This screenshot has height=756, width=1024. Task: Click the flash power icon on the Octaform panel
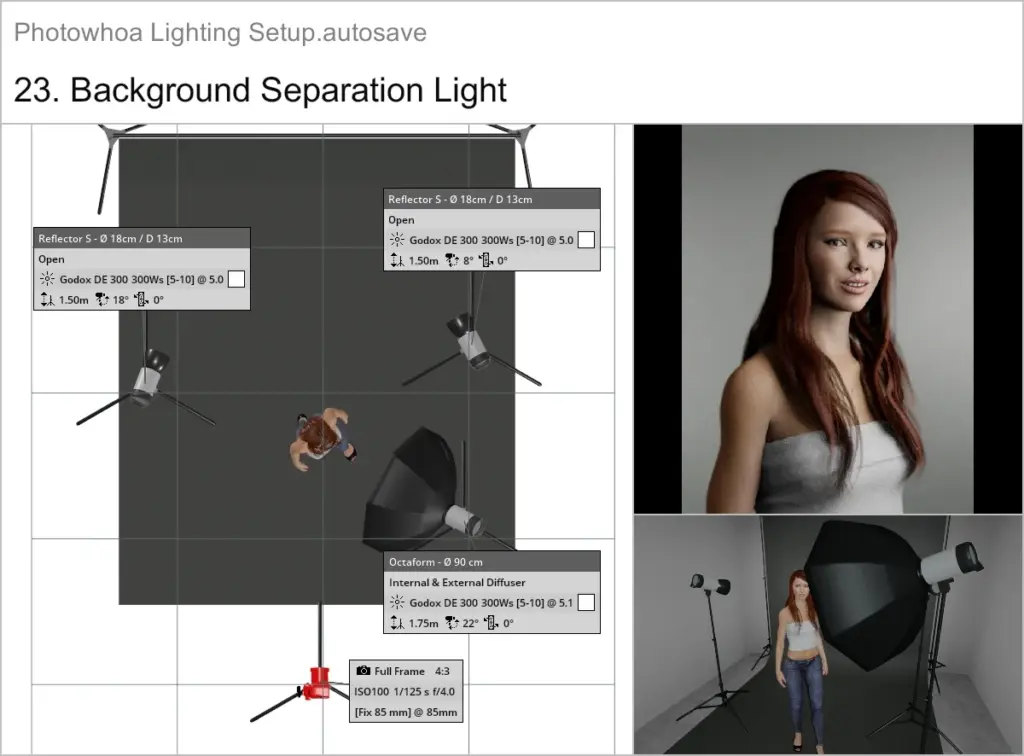coord(399,602)
